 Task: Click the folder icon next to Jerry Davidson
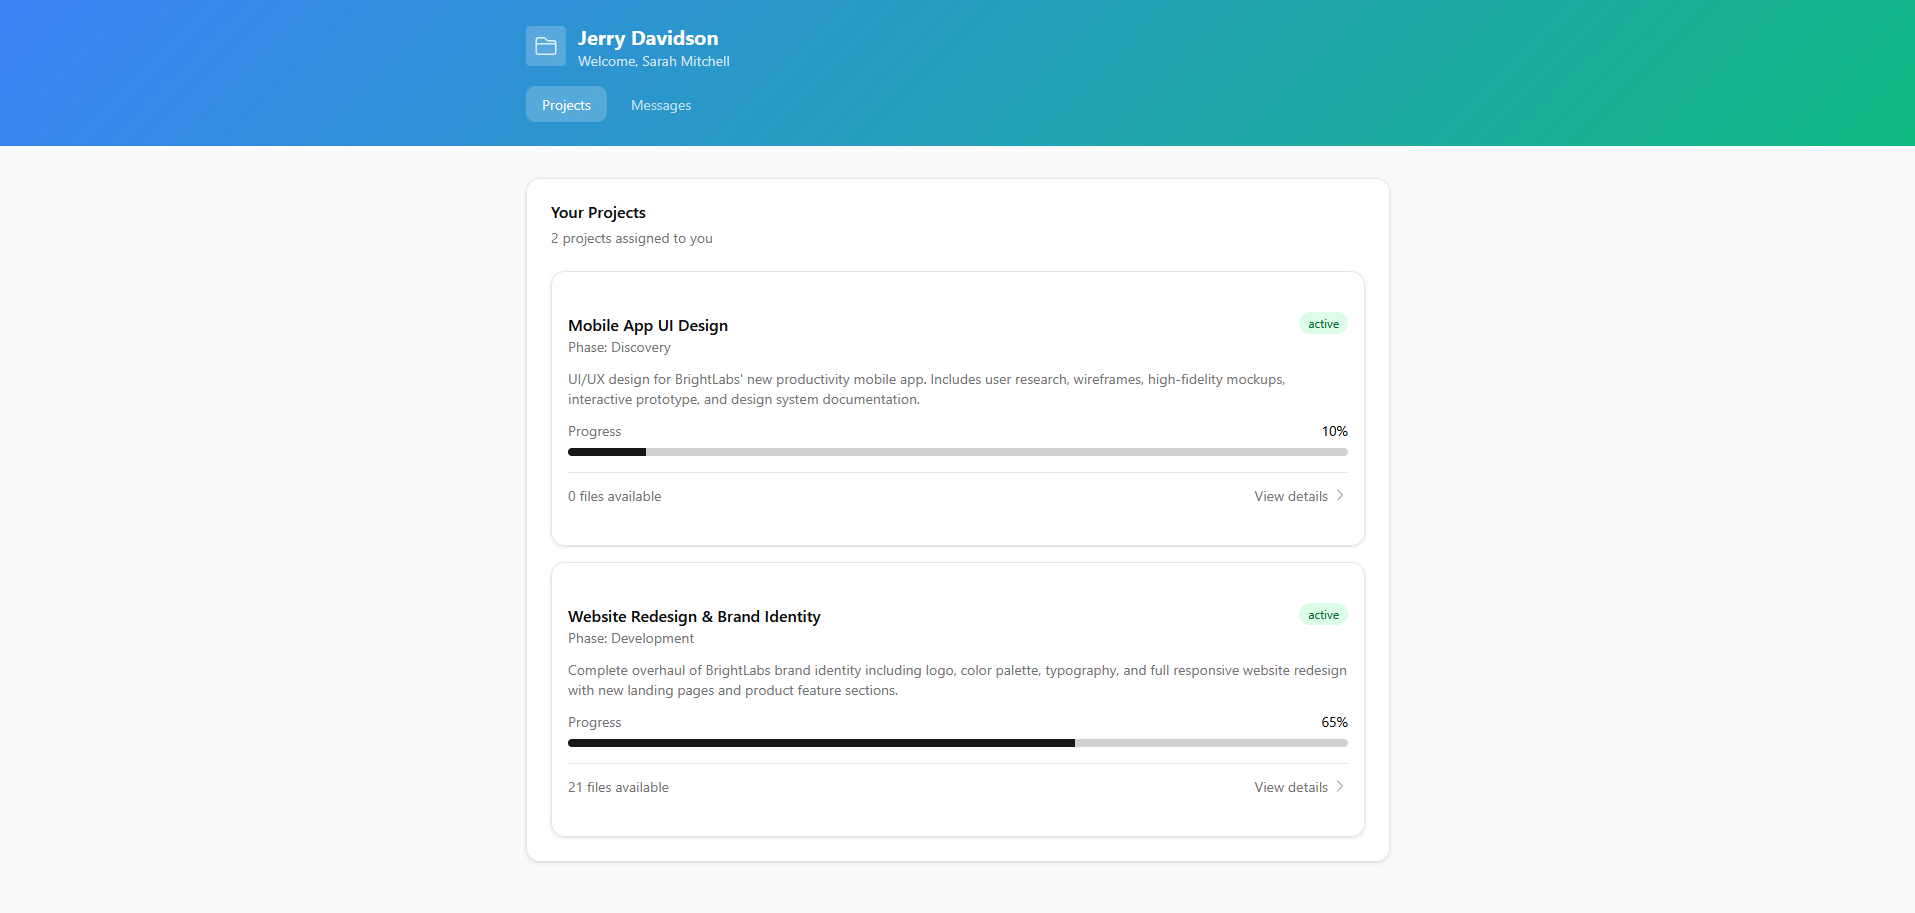tap(545, 45)
